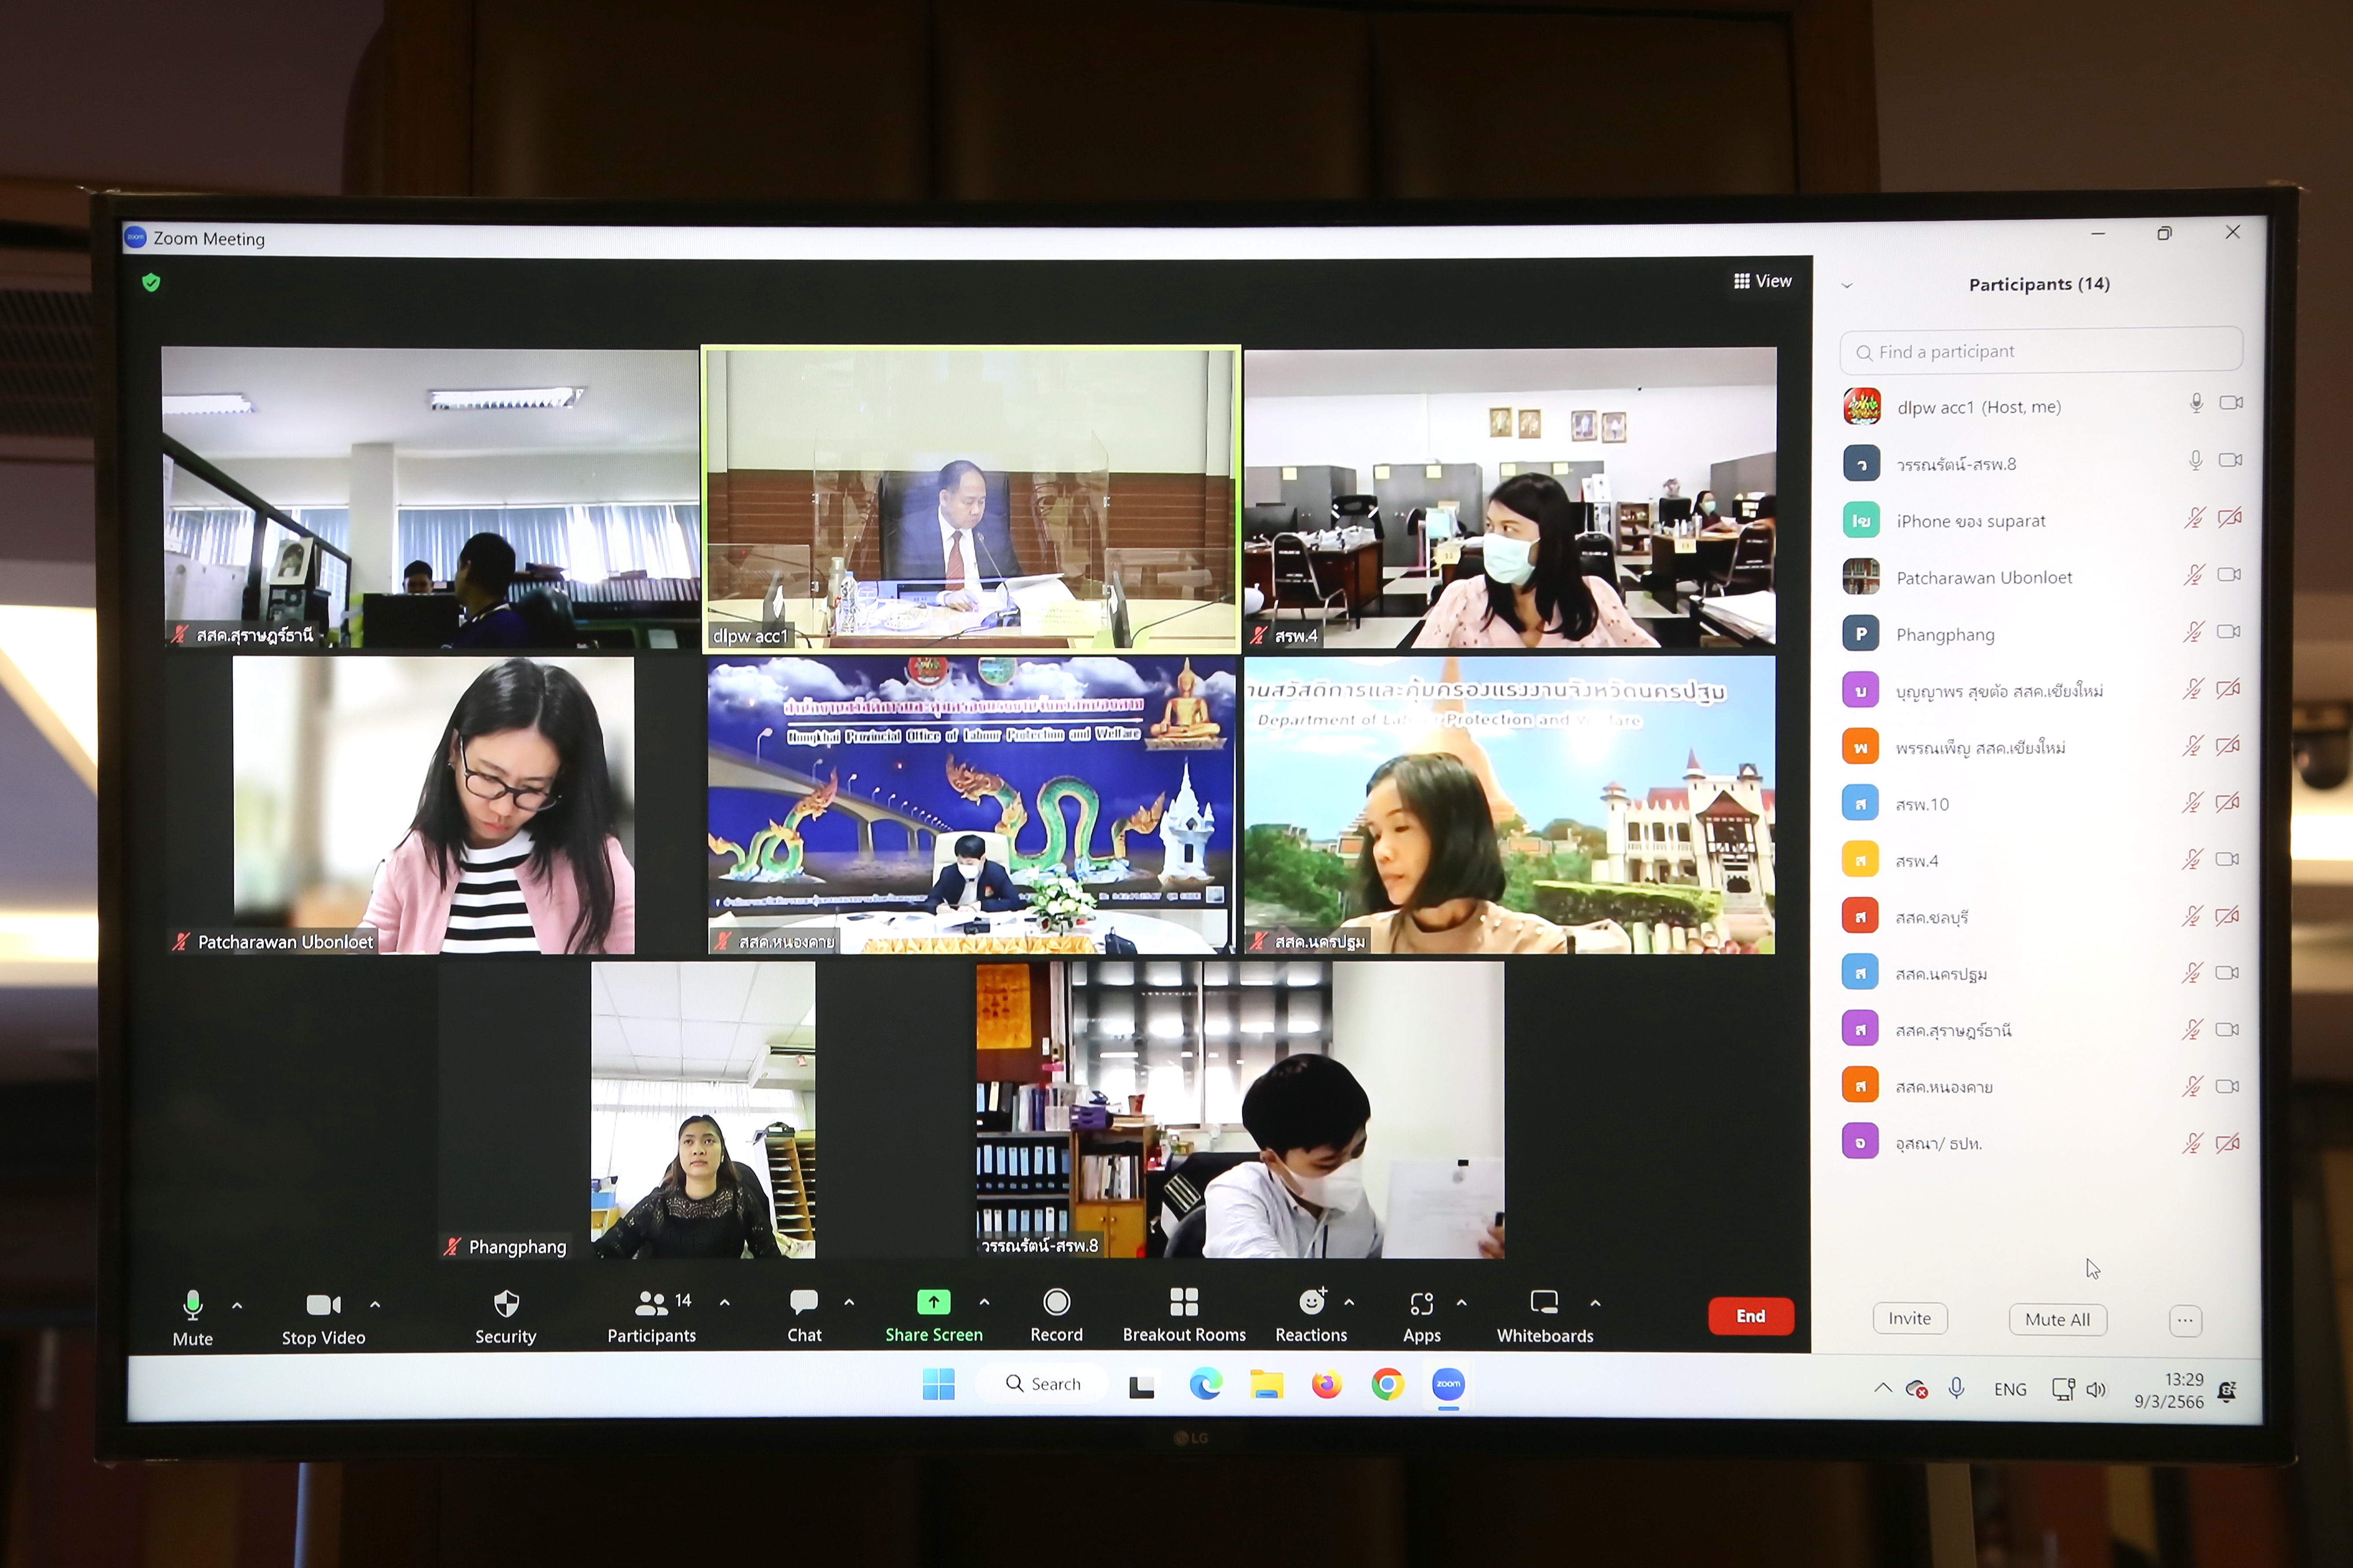This screenshot has width=2353, height=1568.
Task: Expand video options arrow beside Stop Video
Action: (x=375, y=1305)
